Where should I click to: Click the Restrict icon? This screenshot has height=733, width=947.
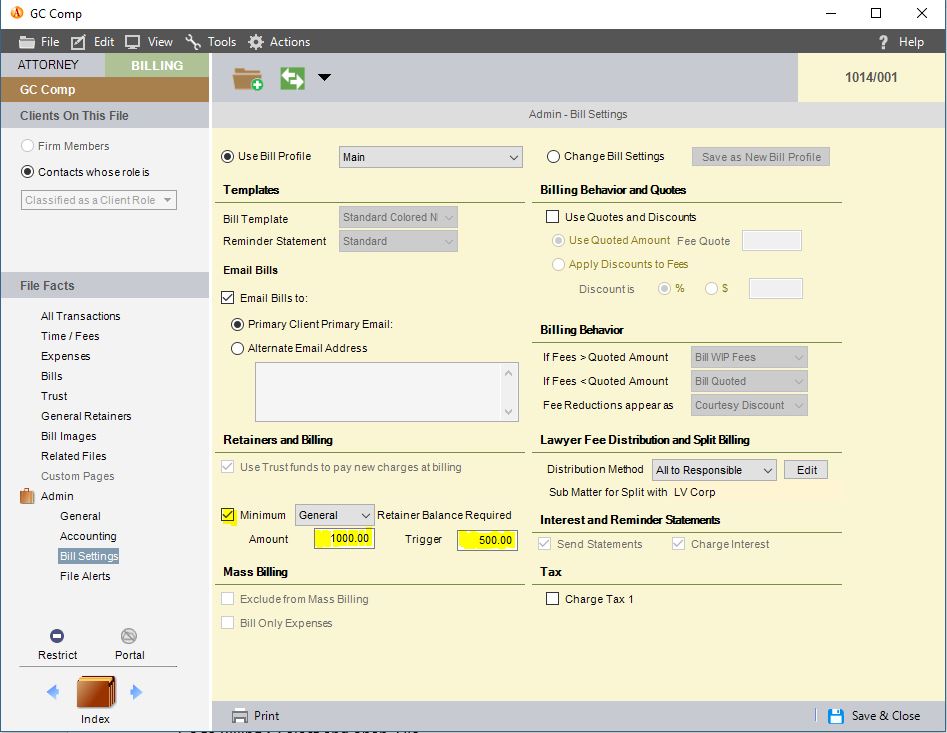57,636
